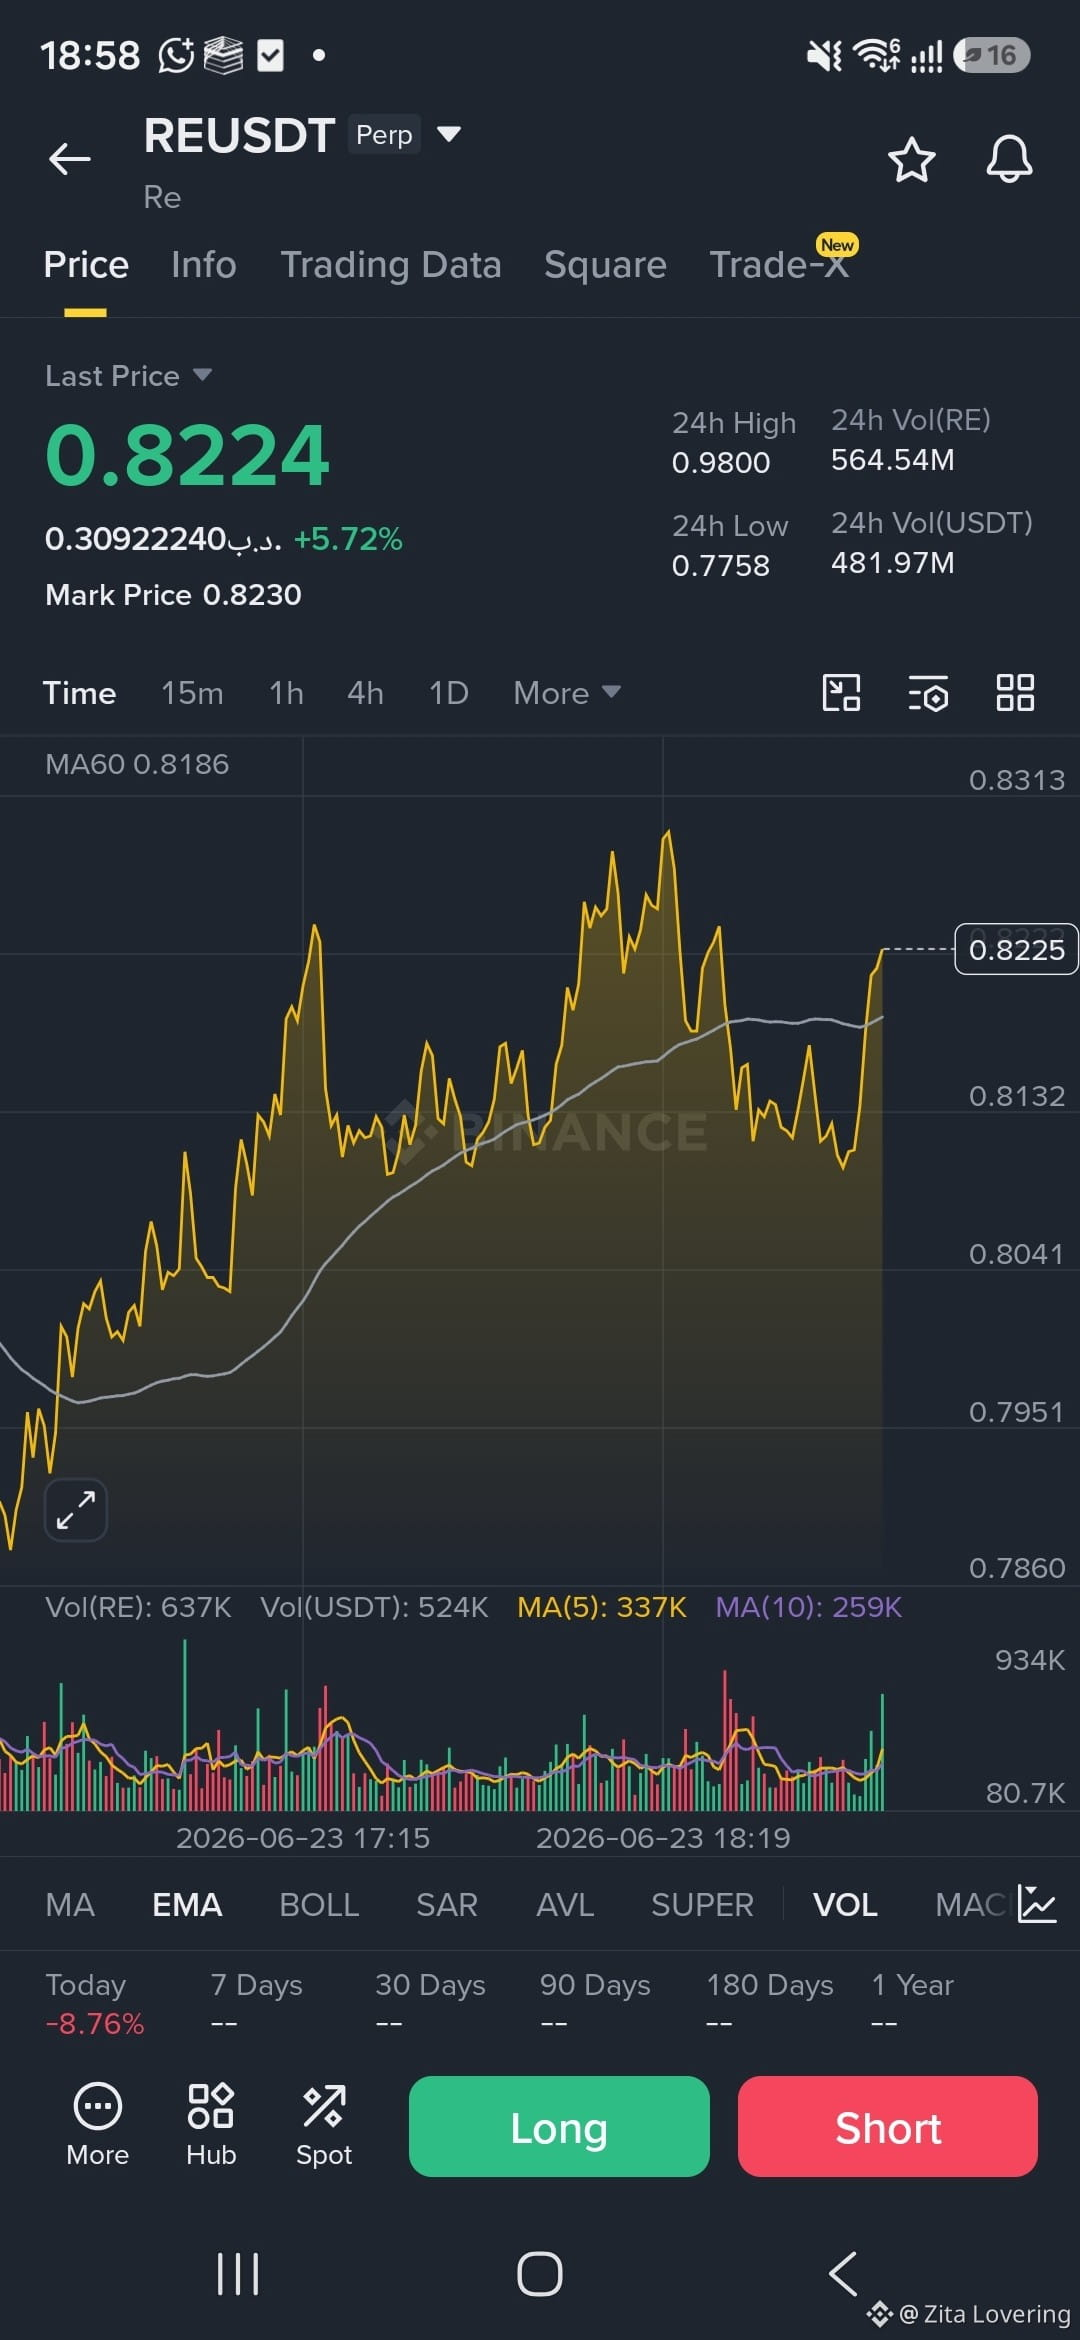Select Time chart interval
1080x2340 pixels.
[x=79, y=693]
